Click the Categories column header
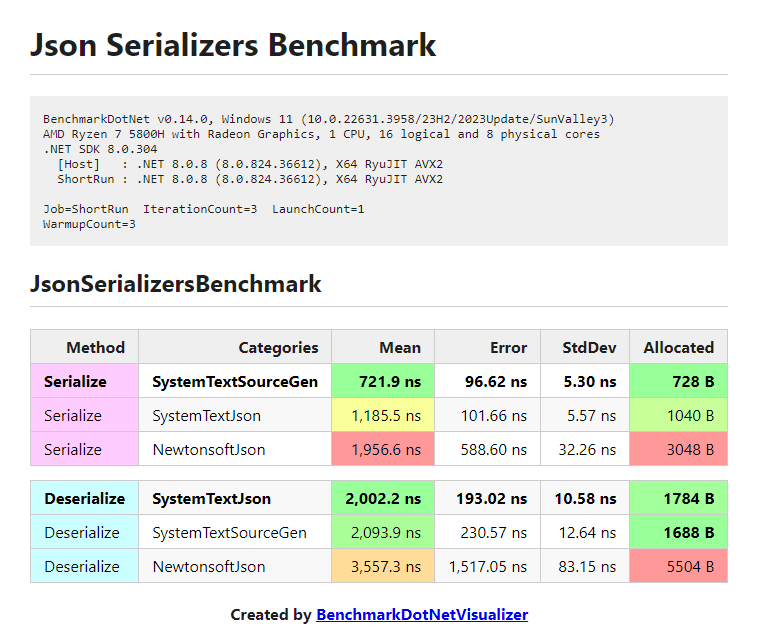This screenshot has width=758, height=634. pos(235,347)
